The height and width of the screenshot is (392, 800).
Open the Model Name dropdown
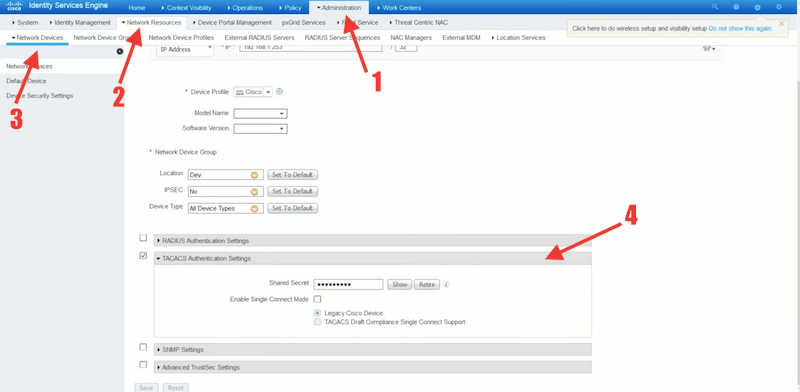point(260,113)
